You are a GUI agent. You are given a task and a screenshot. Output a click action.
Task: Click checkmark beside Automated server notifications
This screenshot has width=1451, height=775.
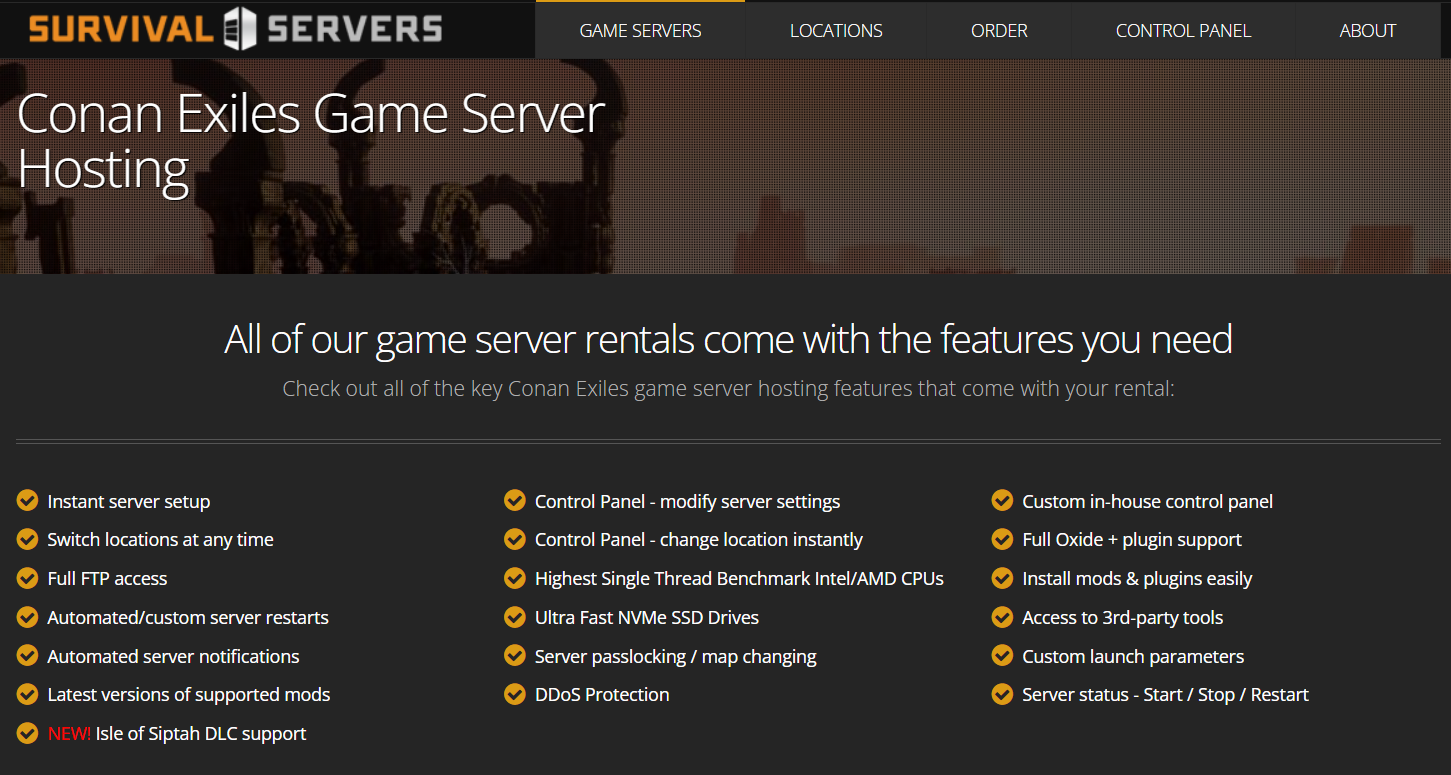click(28, 656)
